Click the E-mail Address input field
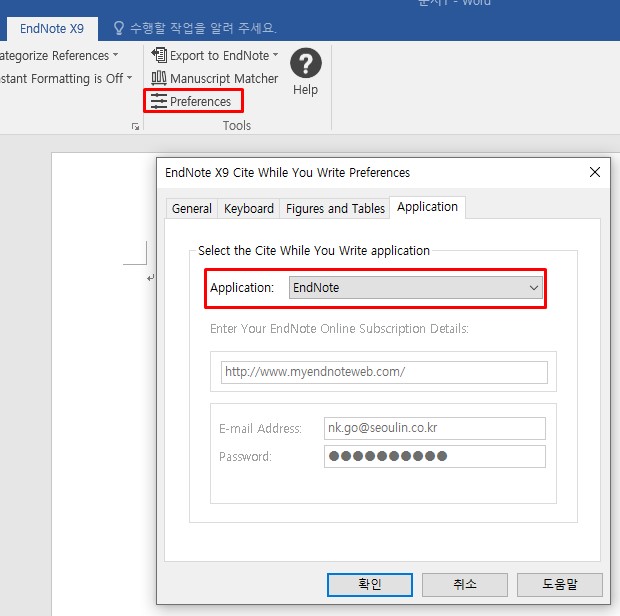 point(435,428)
